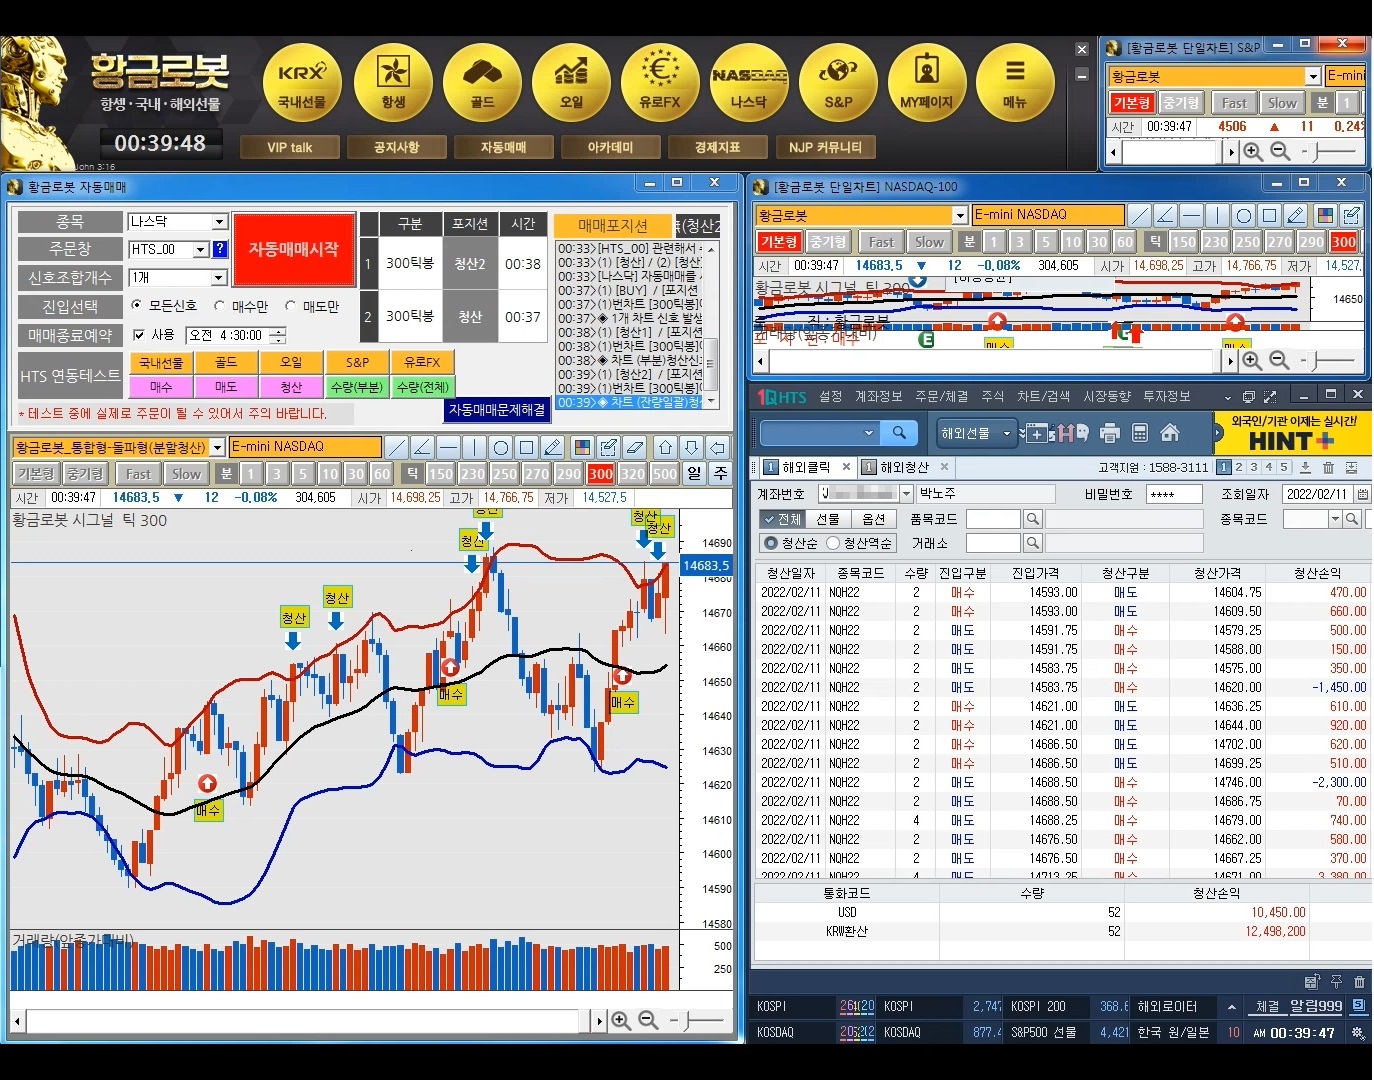
Task: Select vertical line tool in main chart toolbar
Action: 475,447
